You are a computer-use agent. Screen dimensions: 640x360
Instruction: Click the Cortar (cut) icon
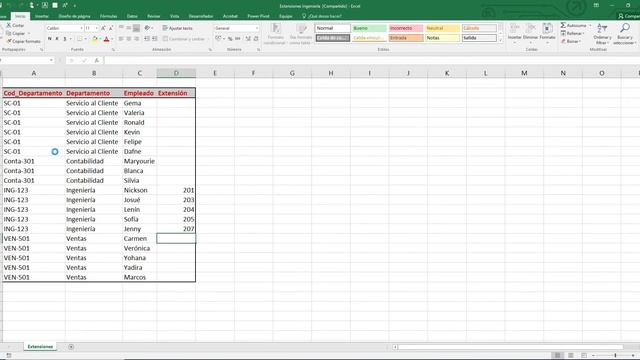9,25
